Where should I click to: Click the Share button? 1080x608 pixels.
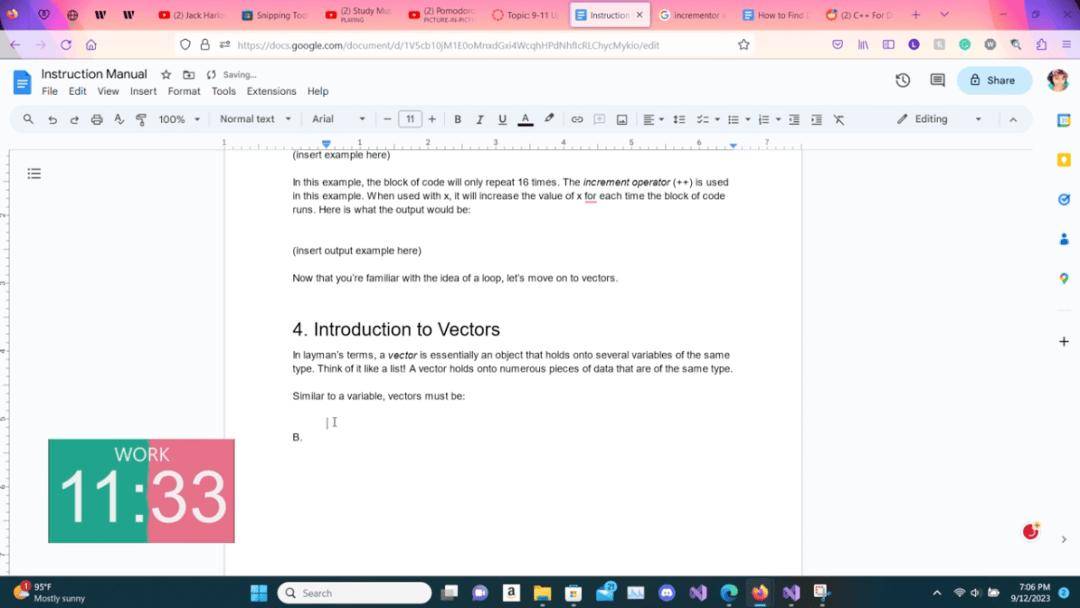pos(993,81)
